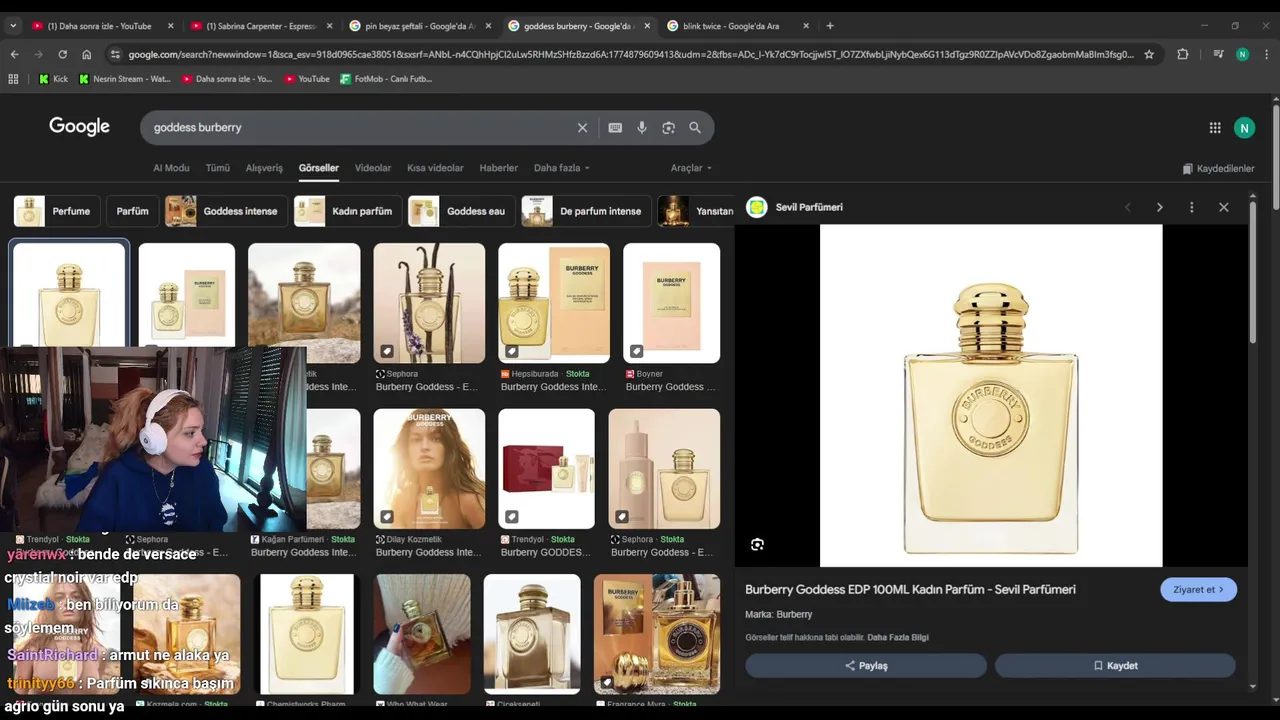1280x720 pixels.
Task: Switch to pin beyaz şeftali tab
Action: click(x=418, y=26)
